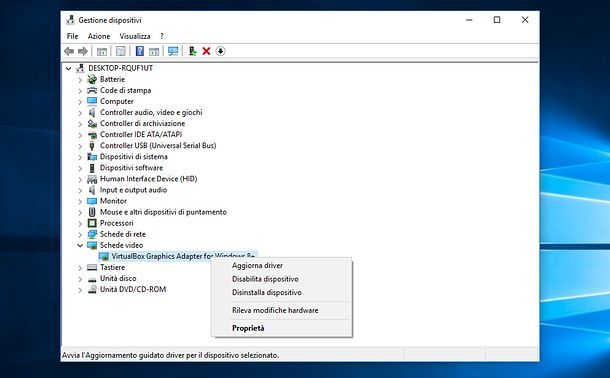Click the Processori chip icon

(x=92, y=223)
